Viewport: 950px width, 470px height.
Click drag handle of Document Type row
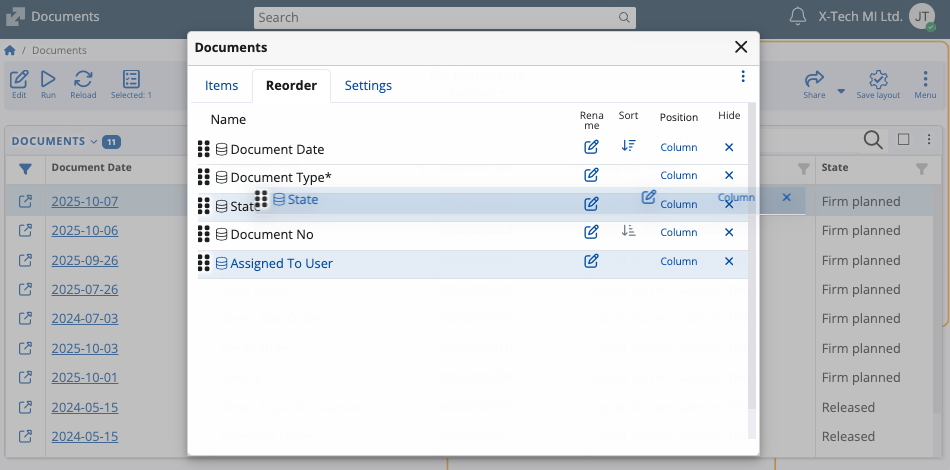click(x=204, y=177)
